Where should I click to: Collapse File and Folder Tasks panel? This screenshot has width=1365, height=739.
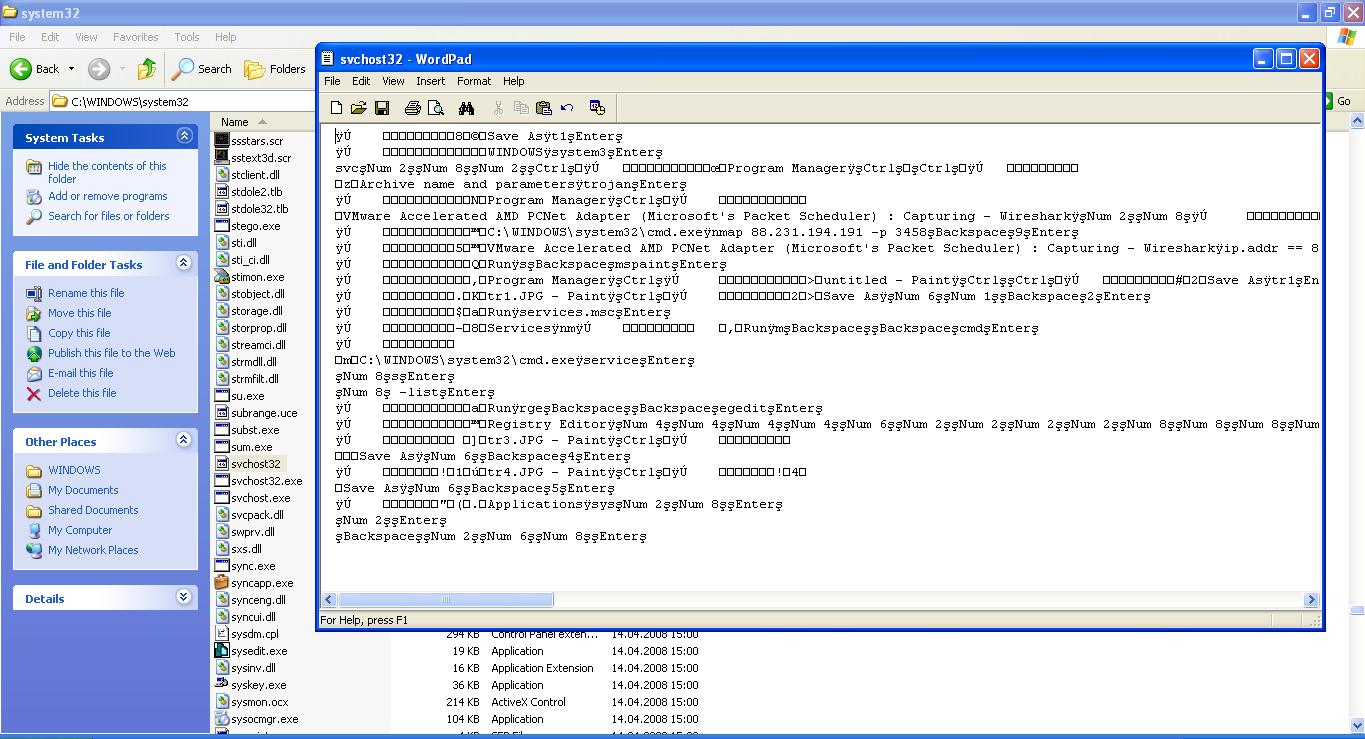coord(184,263)
